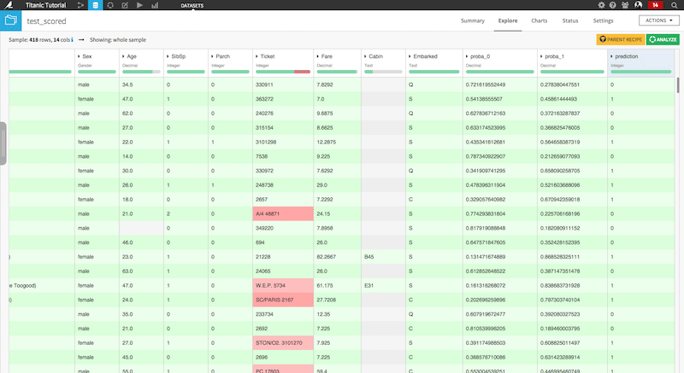Select Ticket cell '330911'
Screen dimensions: 684x373
283,85
